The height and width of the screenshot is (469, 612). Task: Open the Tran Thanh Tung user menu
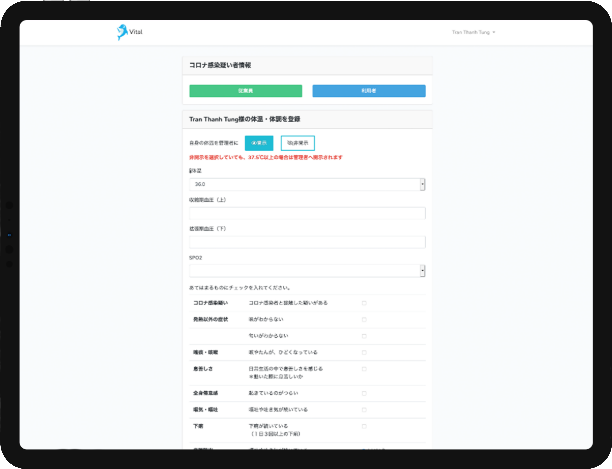pyautogui.click(x=473, y=32)
